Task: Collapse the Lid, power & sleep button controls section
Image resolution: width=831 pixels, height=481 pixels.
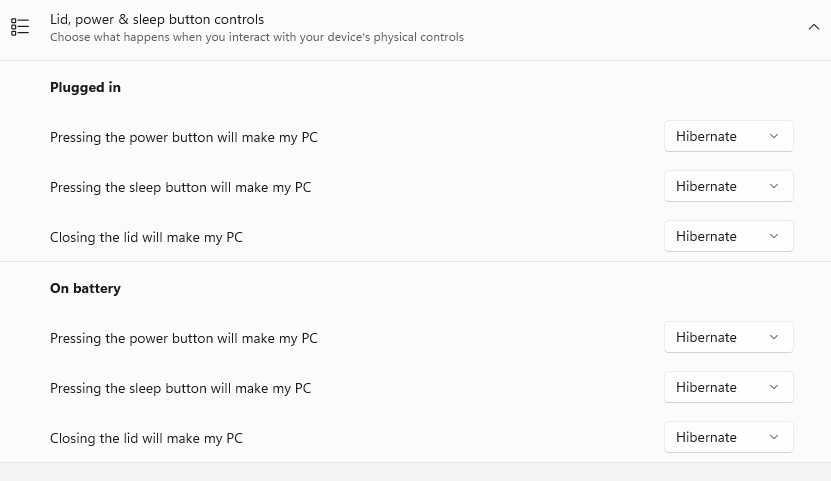Action: pyautogui.click(x=814, y=27)
